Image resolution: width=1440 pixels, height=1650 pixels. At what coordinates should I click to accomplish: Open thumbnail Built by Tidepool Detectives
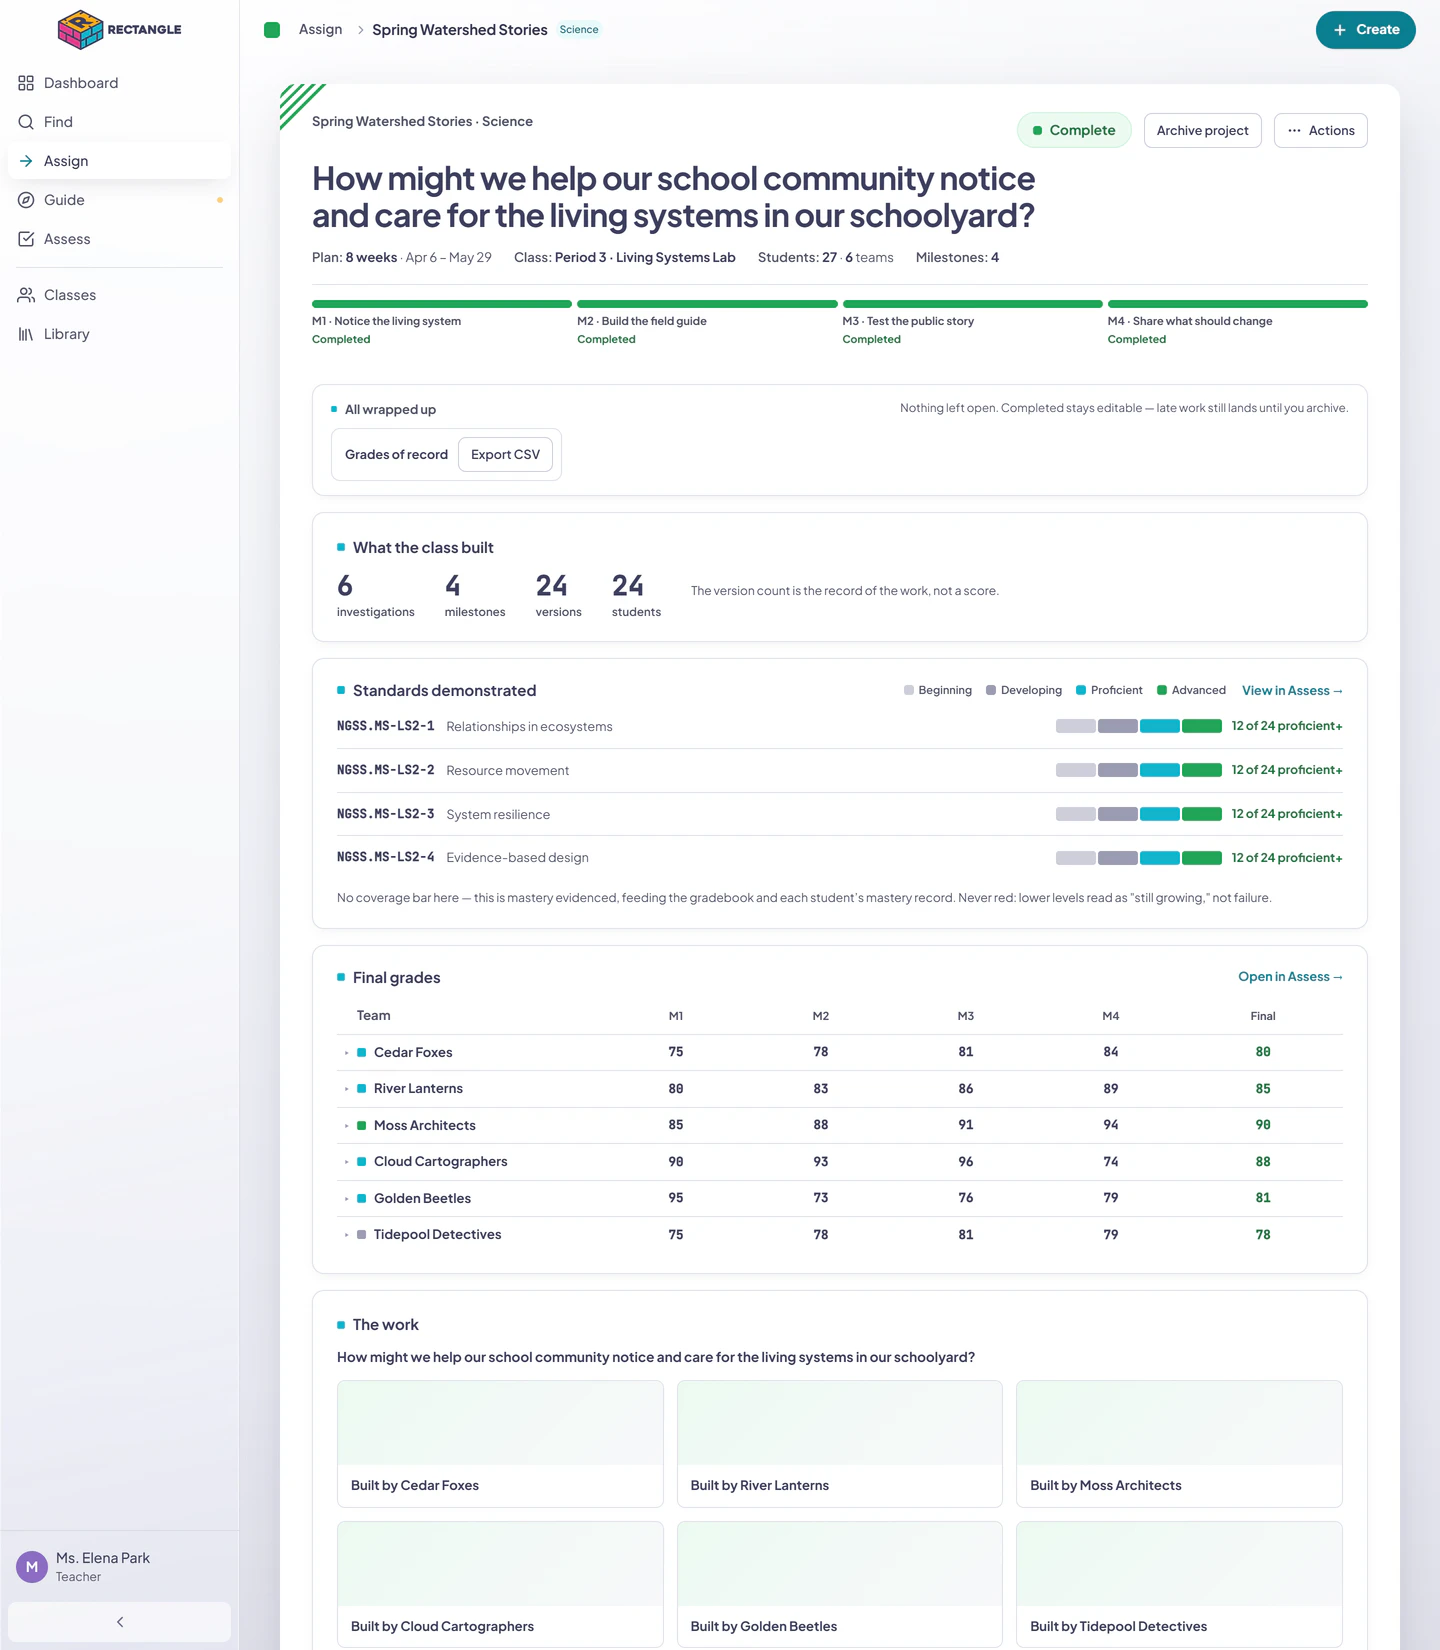point(1179,1585)
